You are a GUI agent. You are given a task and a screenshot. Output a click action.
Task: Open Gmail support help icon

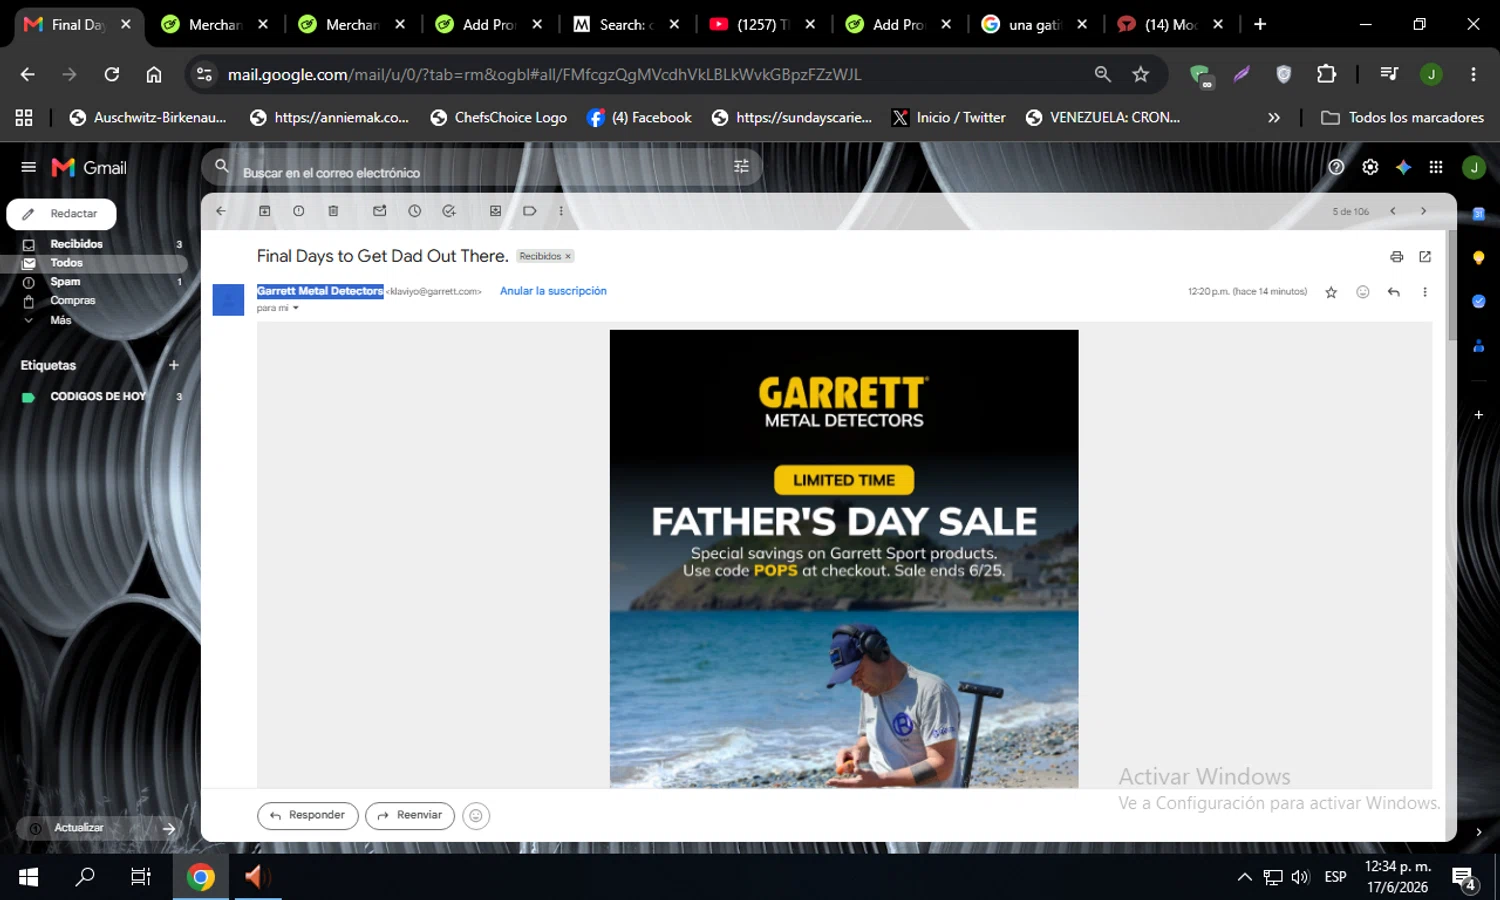[1336, 167]
